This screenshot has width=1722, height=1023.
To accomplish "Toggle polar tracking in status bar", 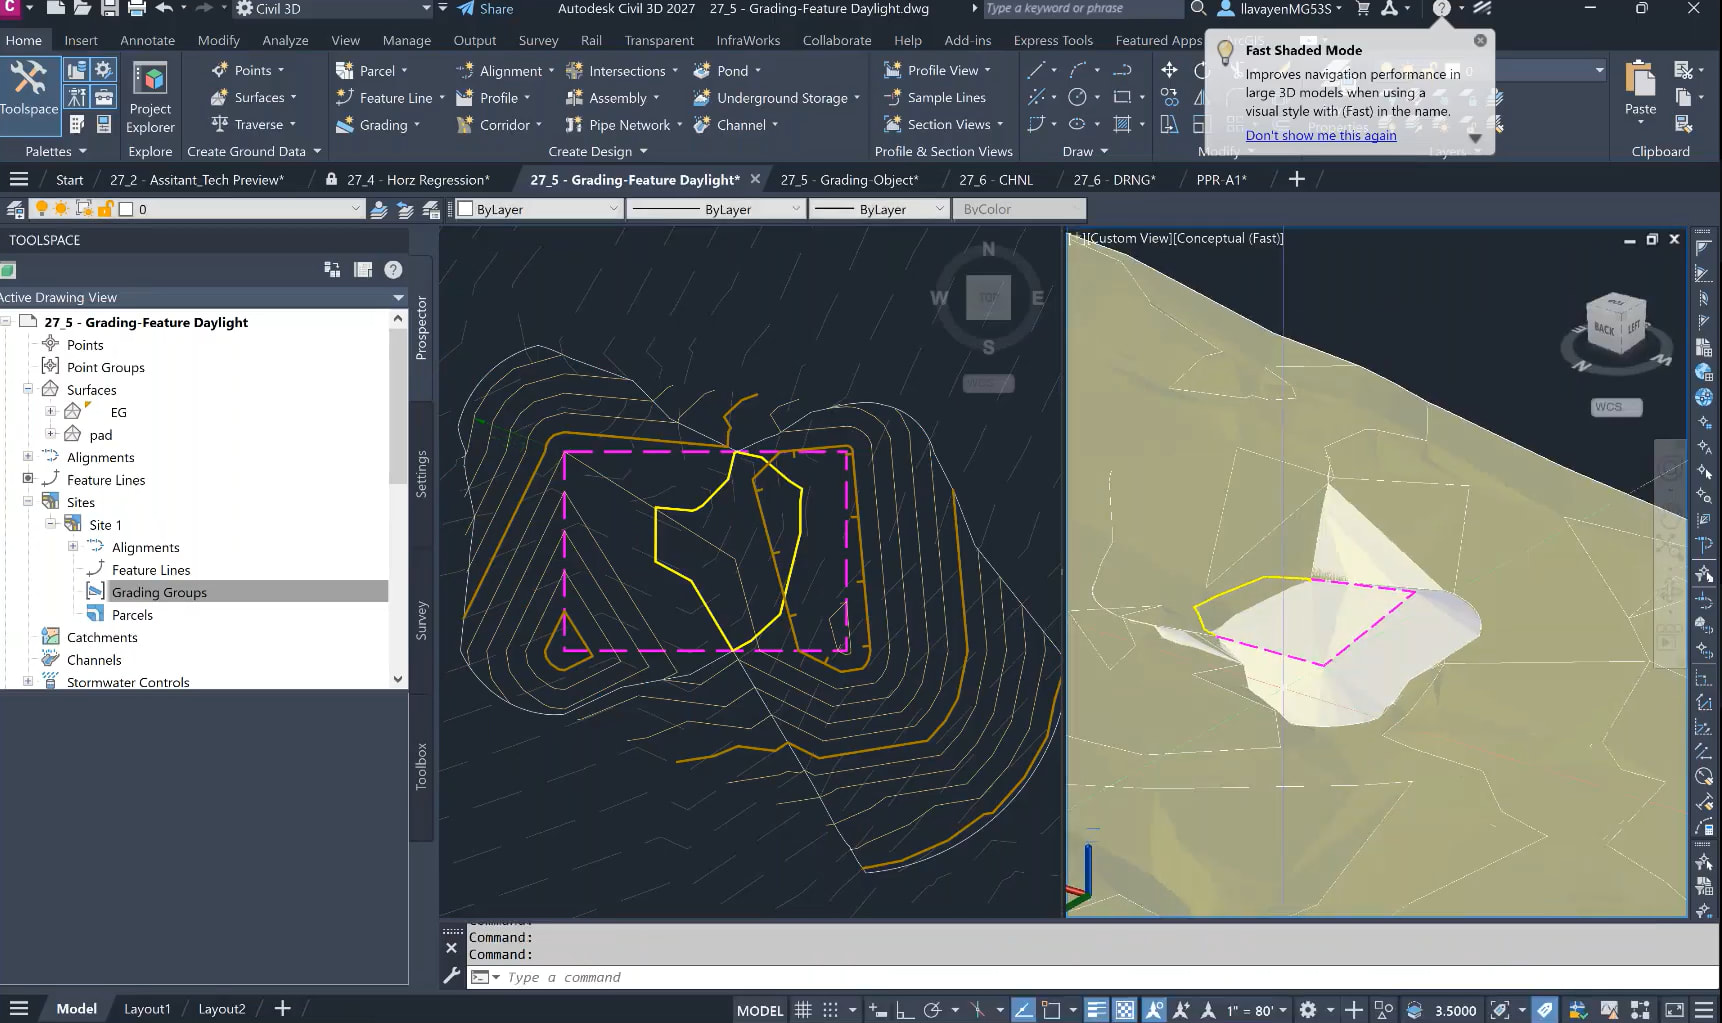I will pyautogui.click(x=932, y=1010).
